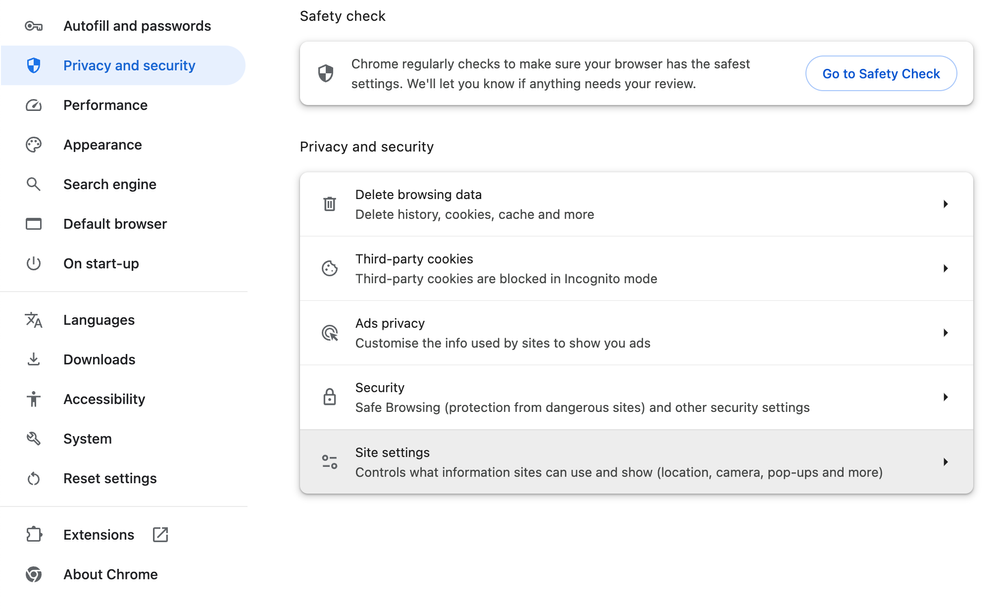Screen dimensions: 999x609
Task: Click the padlock icon in the Security row
Action: point(329,396)
